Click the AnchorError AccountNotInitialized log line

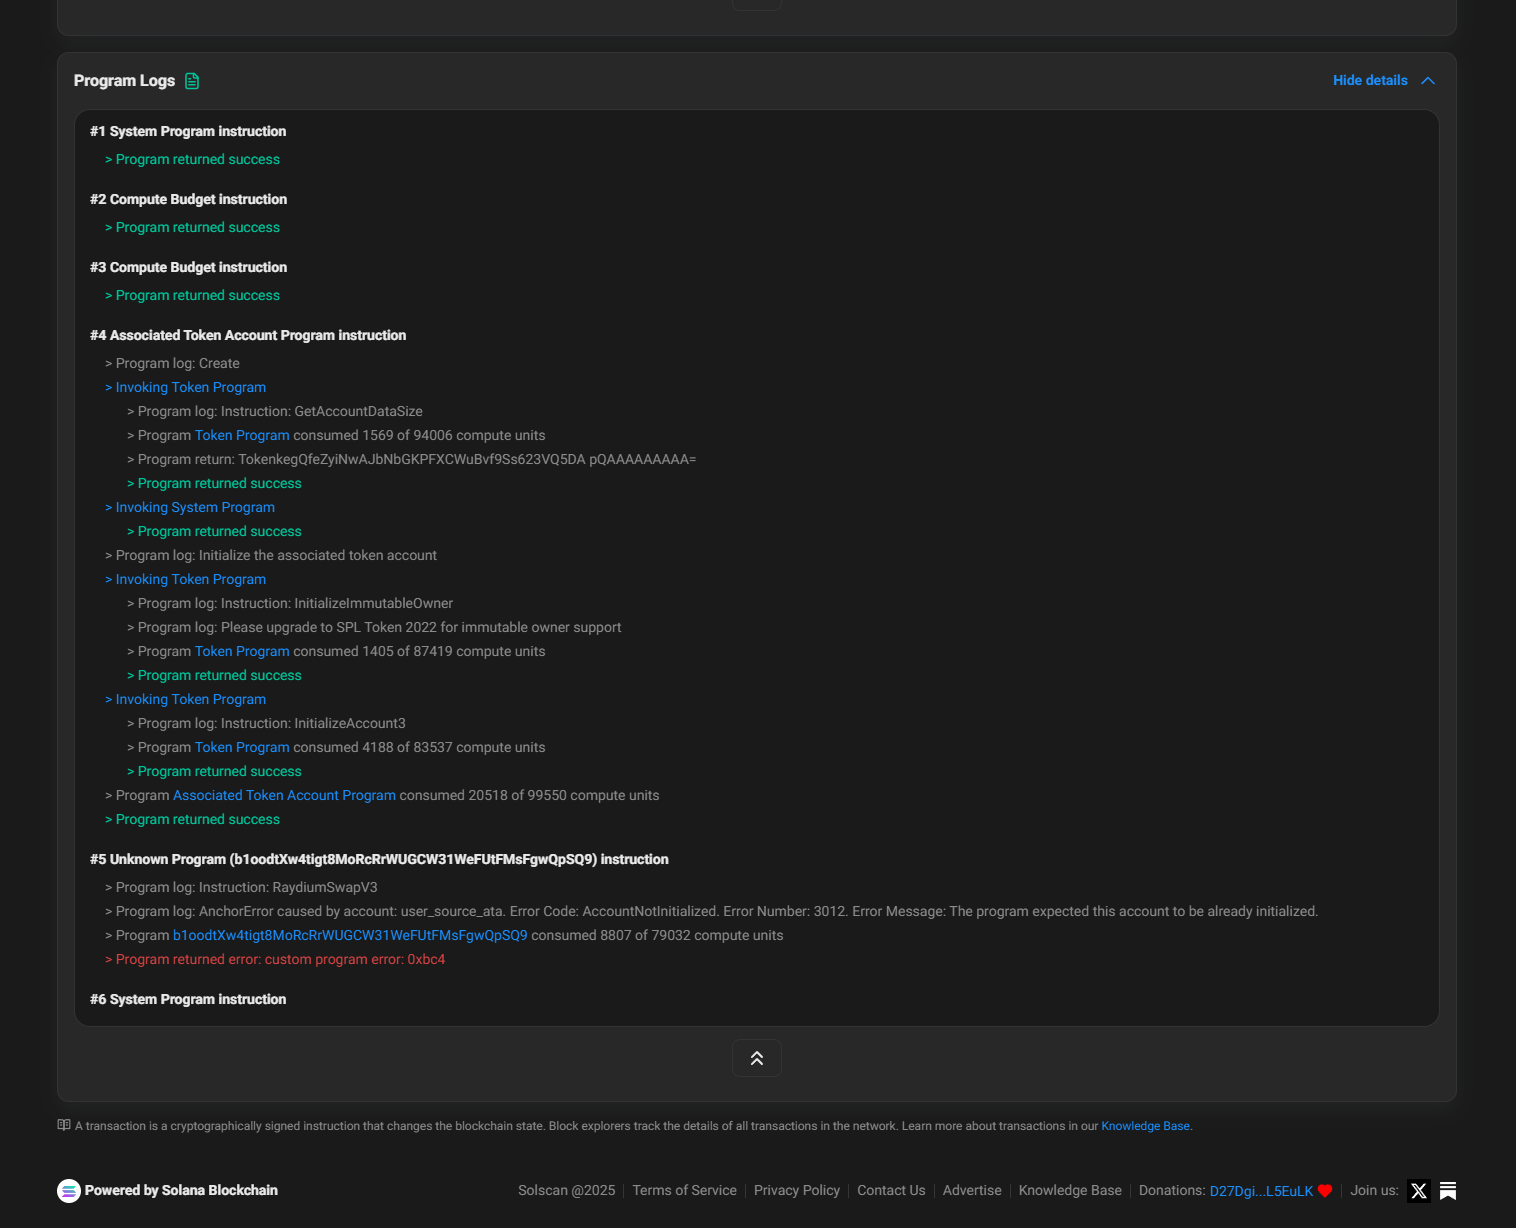pyautogui.click(x=712, y=911)
